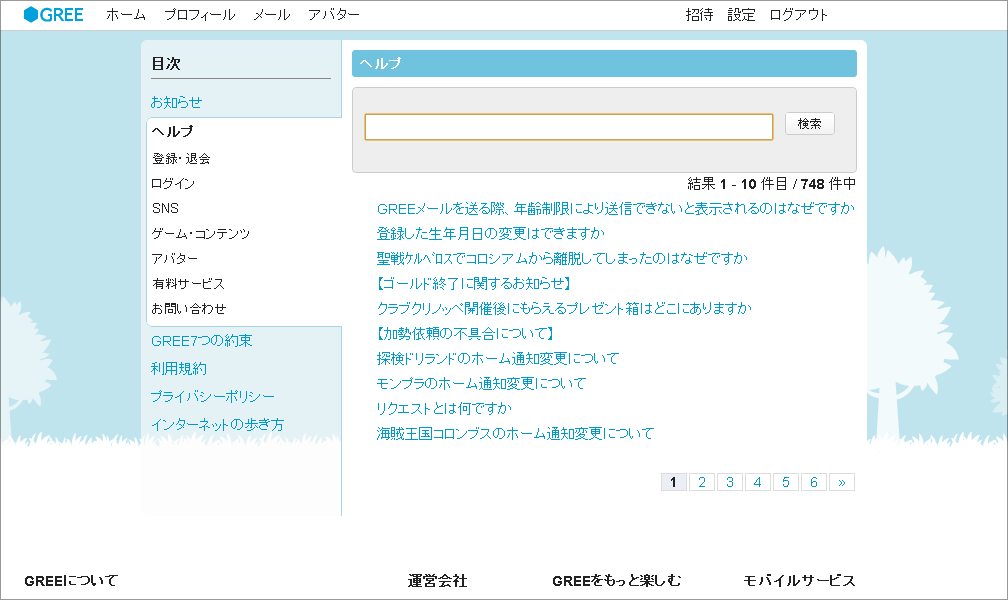Open 探検ドリランド ホーム通知変更 link
The height and width of the screenshot is (600, 1008).
tap(498, 358)
